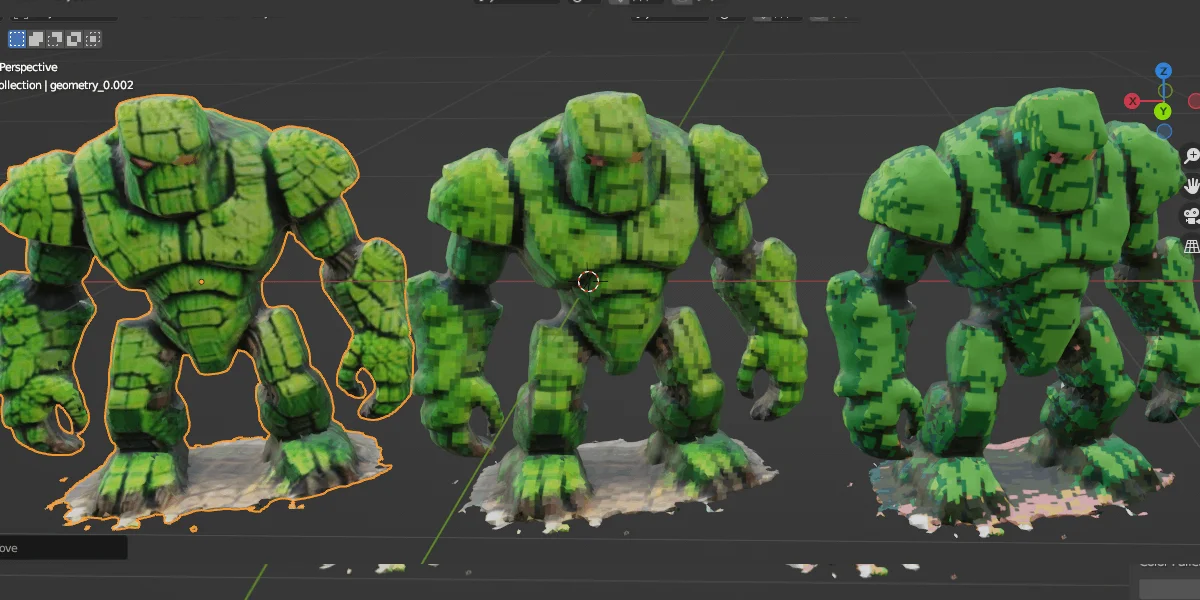Switch to Extend selection mode icon

pyautogui.click(x=35, y=38)
